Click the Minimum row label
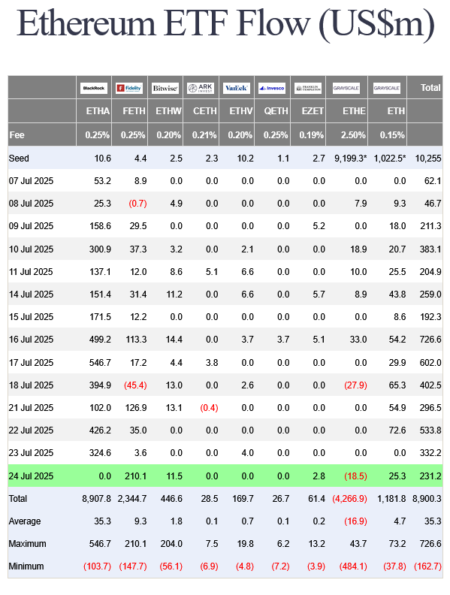 (x=26, y=566)
